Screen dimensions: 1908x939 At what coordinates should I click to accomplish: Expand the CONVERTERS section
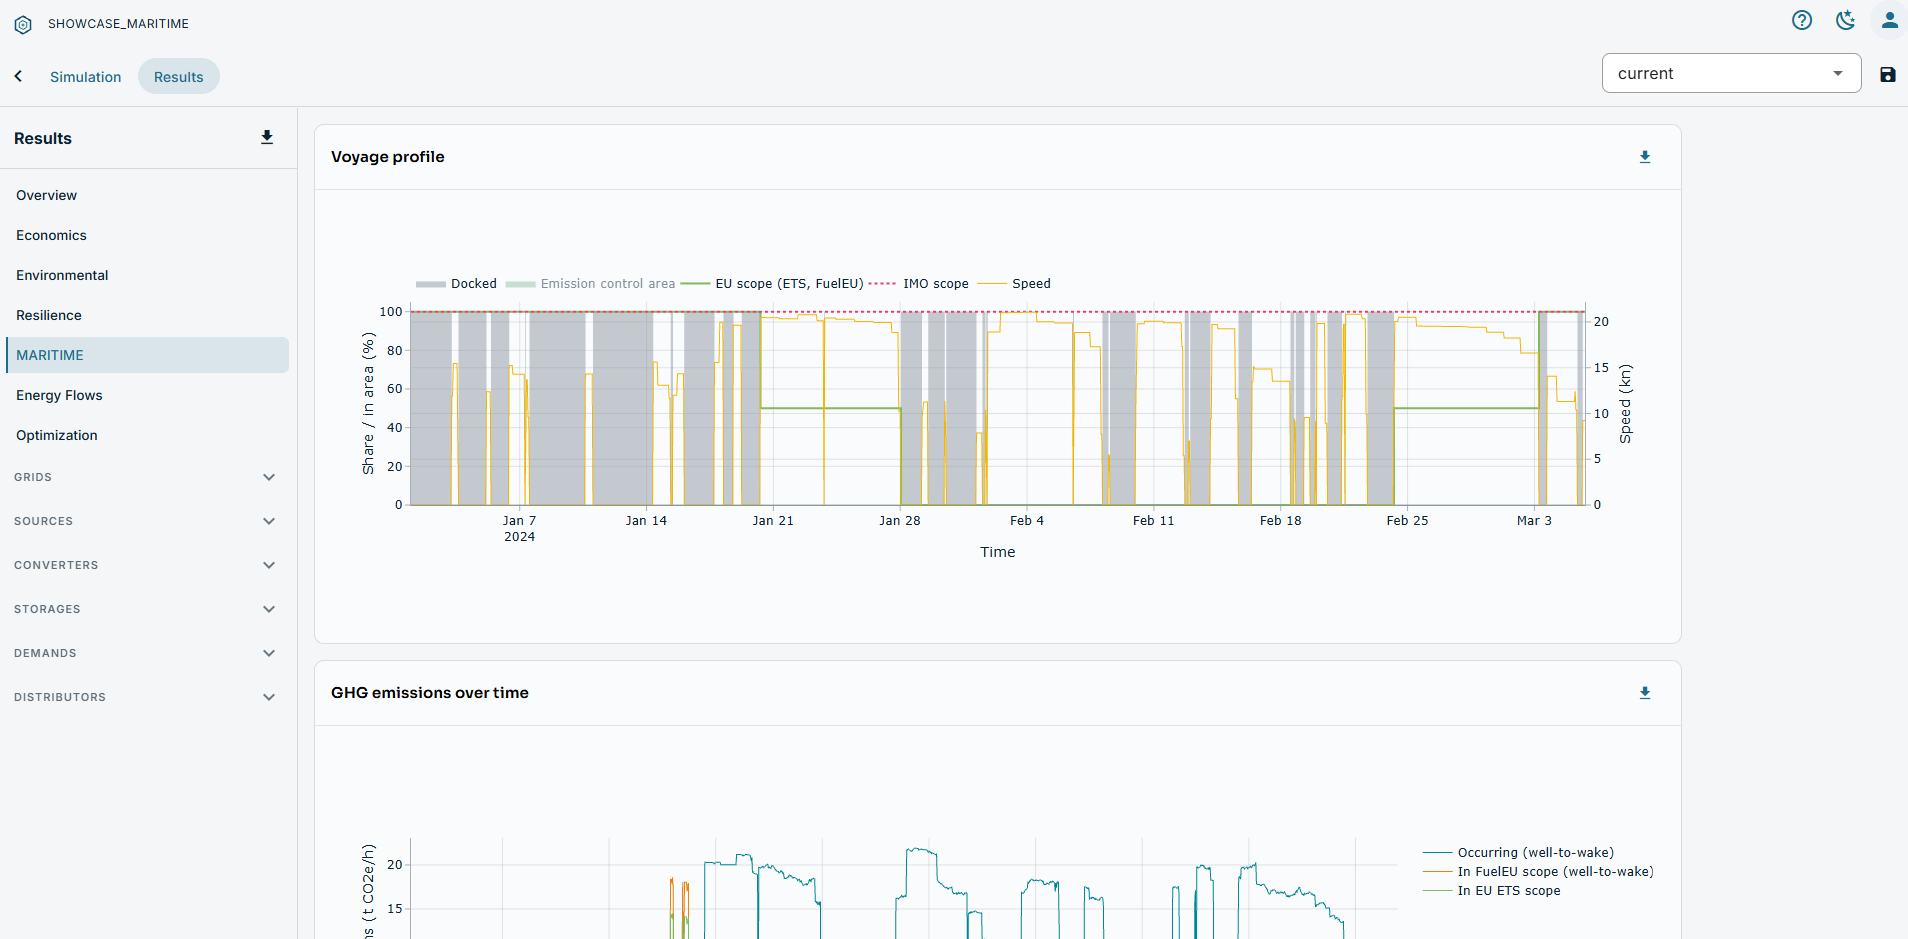click(x=145, y=565)
